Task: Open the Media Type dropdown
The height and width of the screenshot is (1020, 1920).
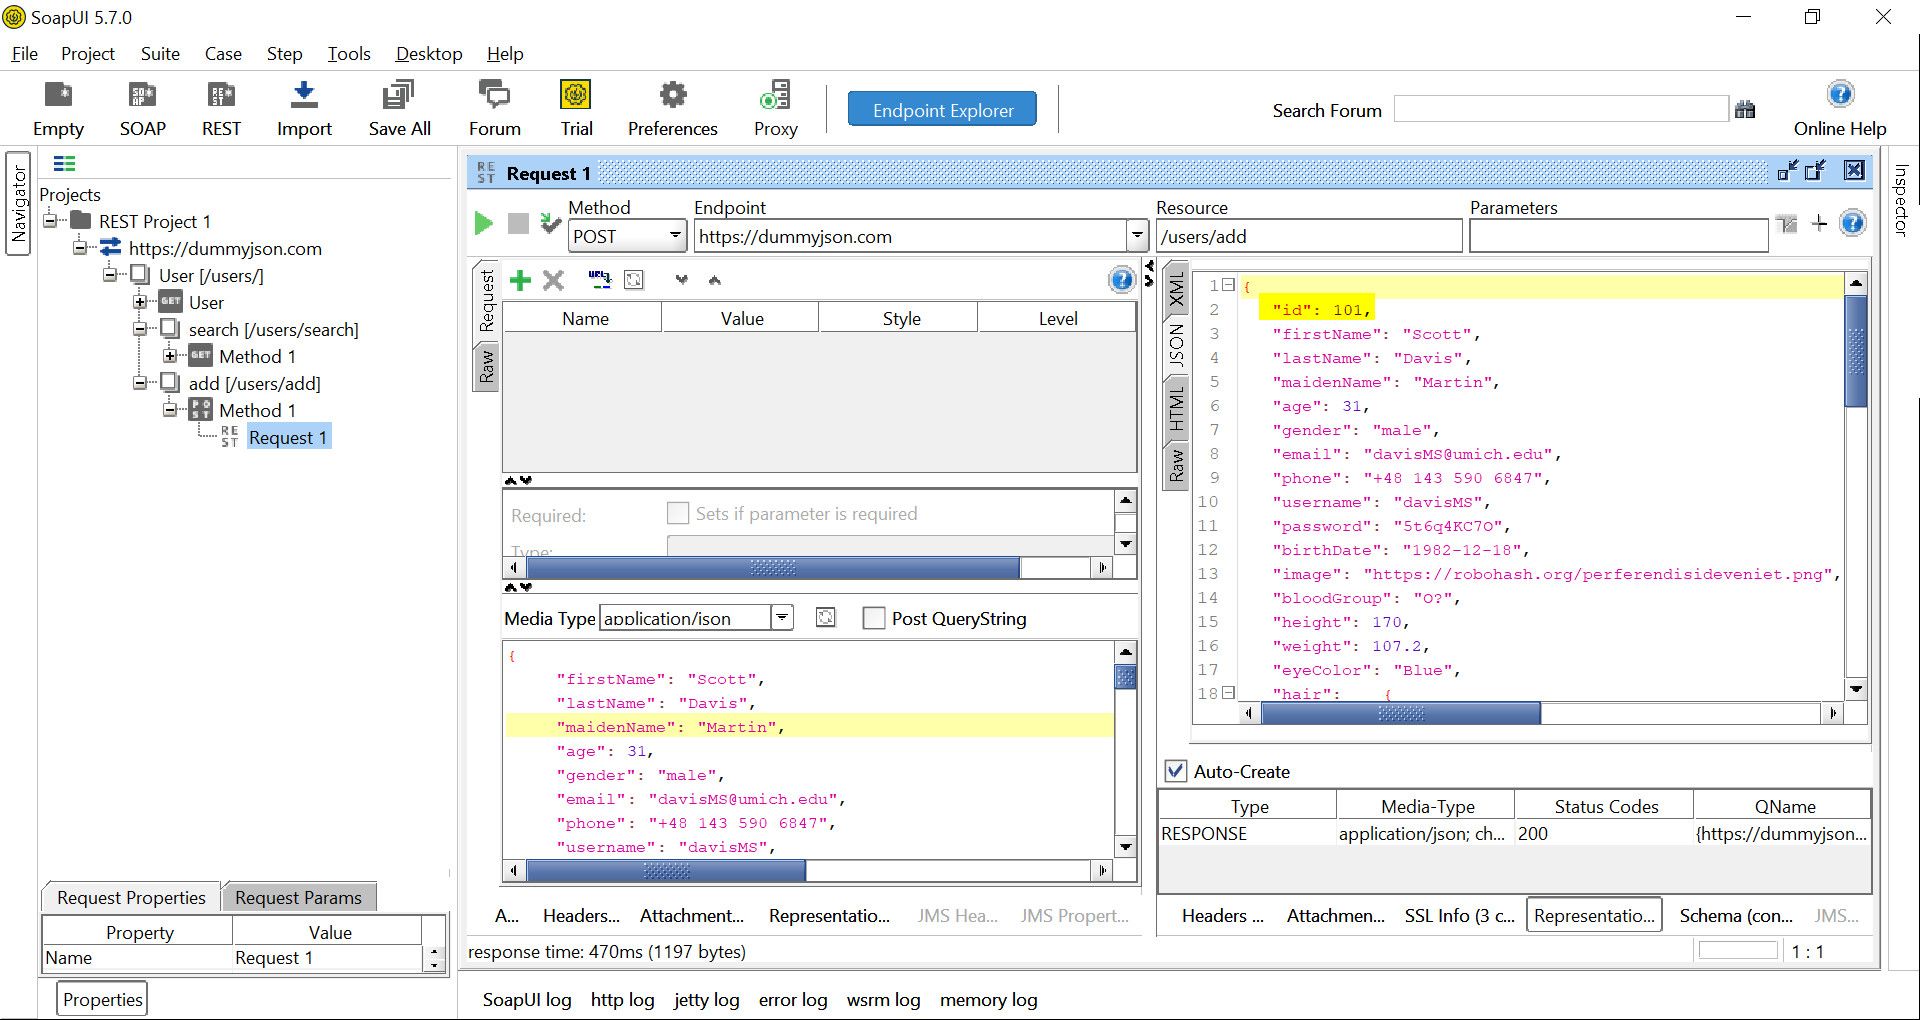Action: pyautogui.click(x=783, y=618)
